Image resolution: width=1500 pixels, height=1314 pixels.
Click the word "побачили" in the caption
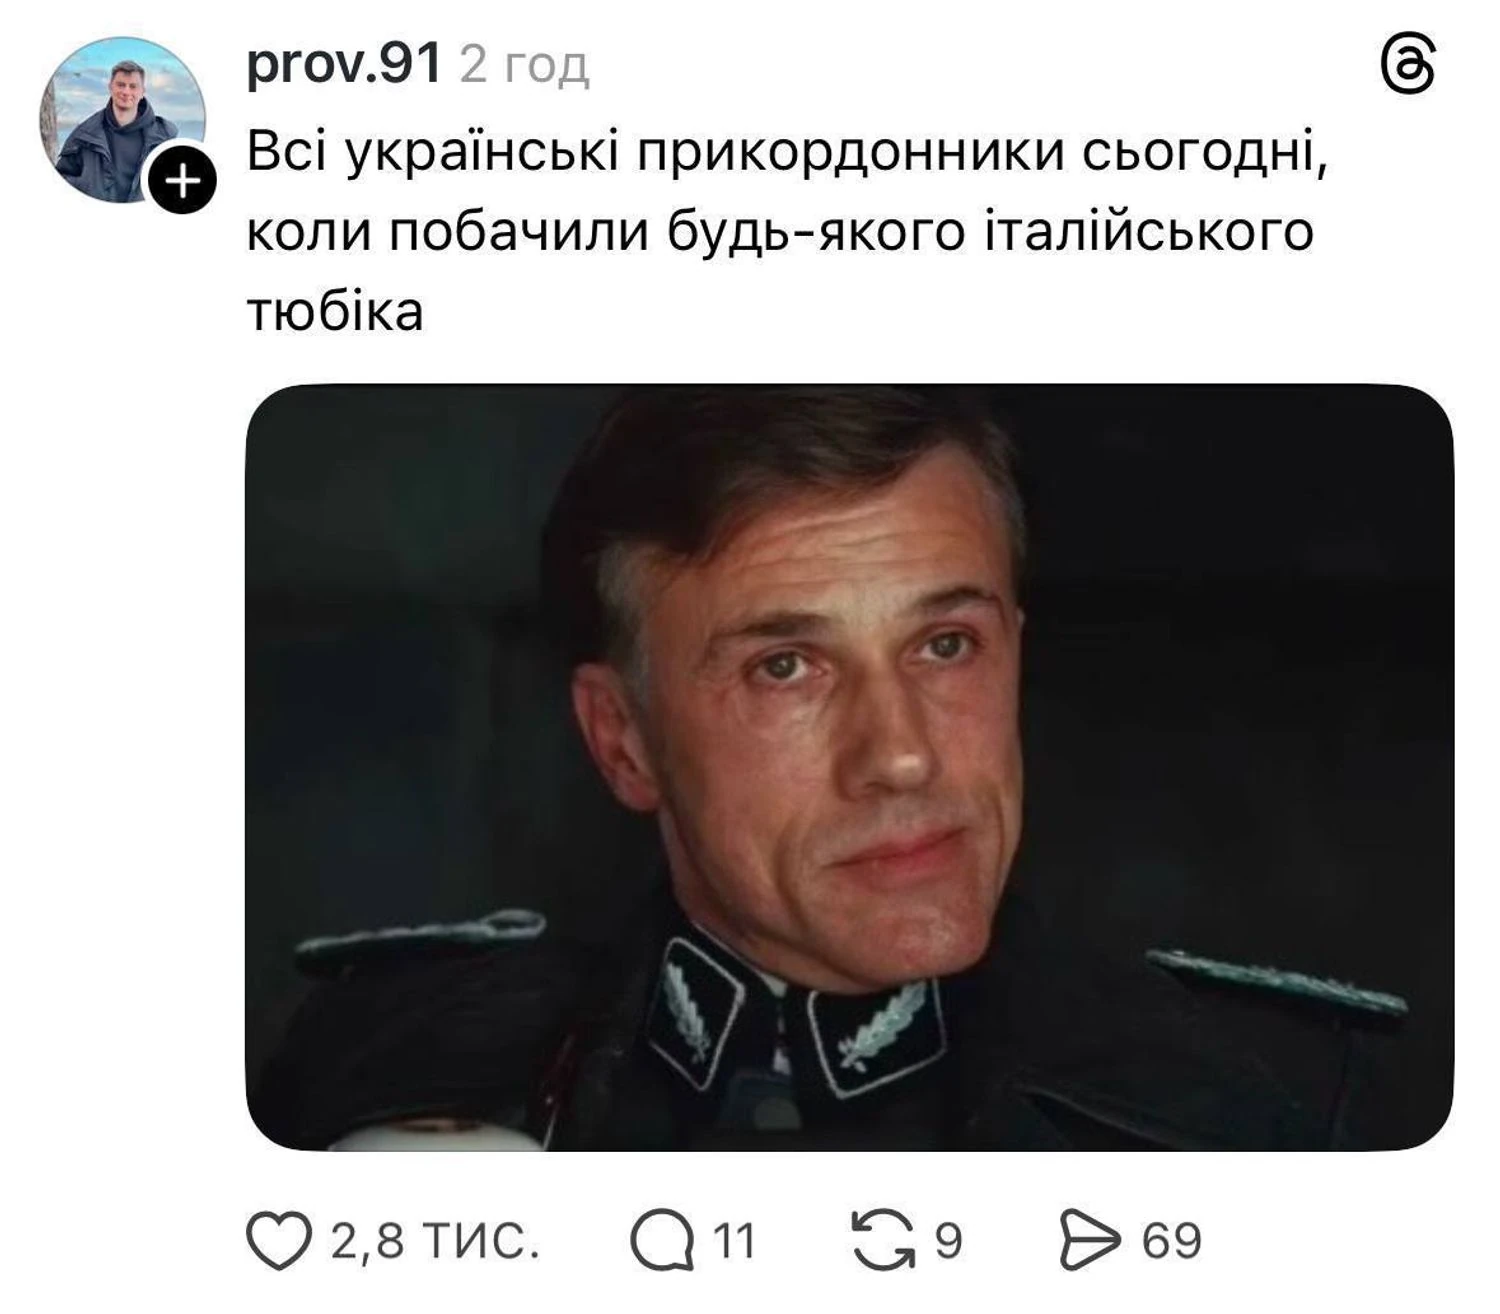tap(520, 233)
